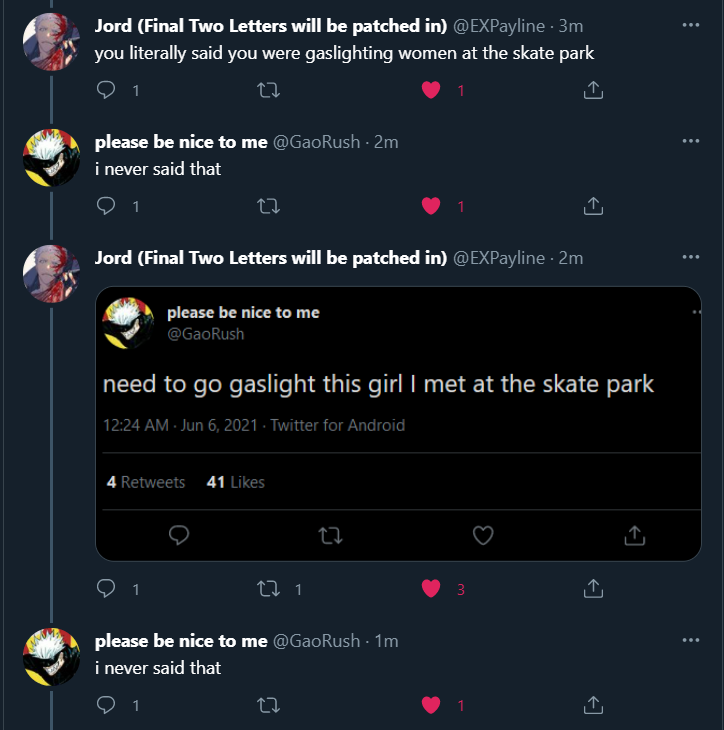724x730 pixels.
Task: Retweet the last 'i never said that' reply
Action: 268,705
